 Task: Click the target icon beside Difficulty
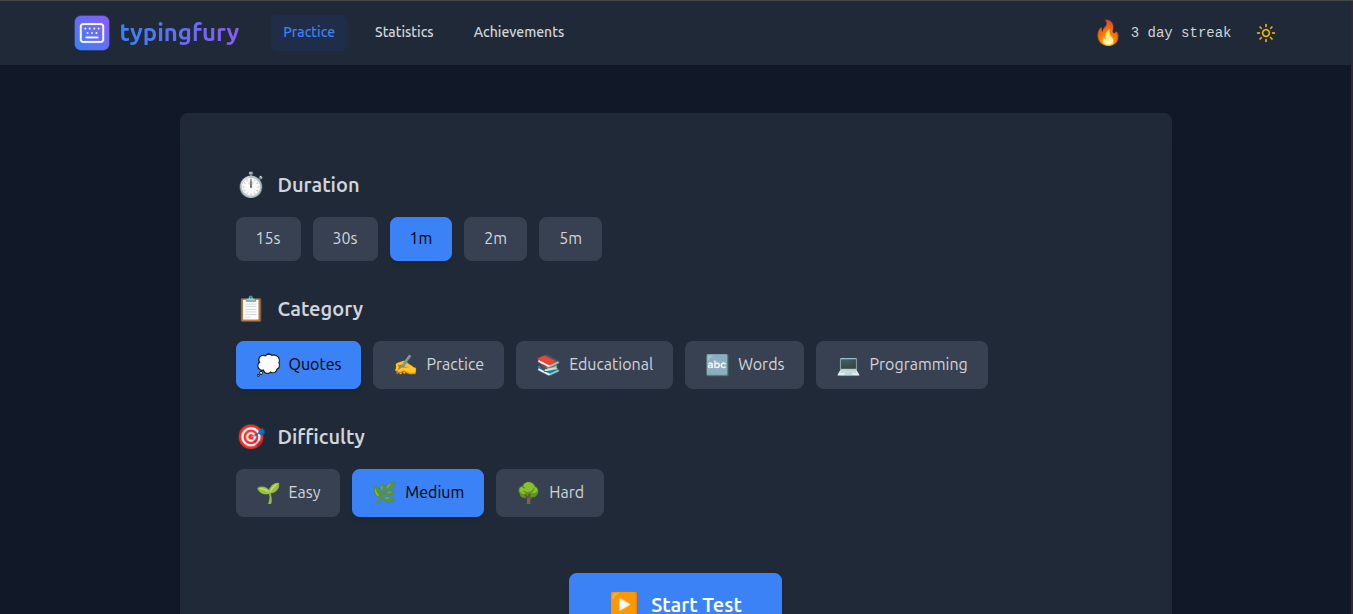pos(250,437)
